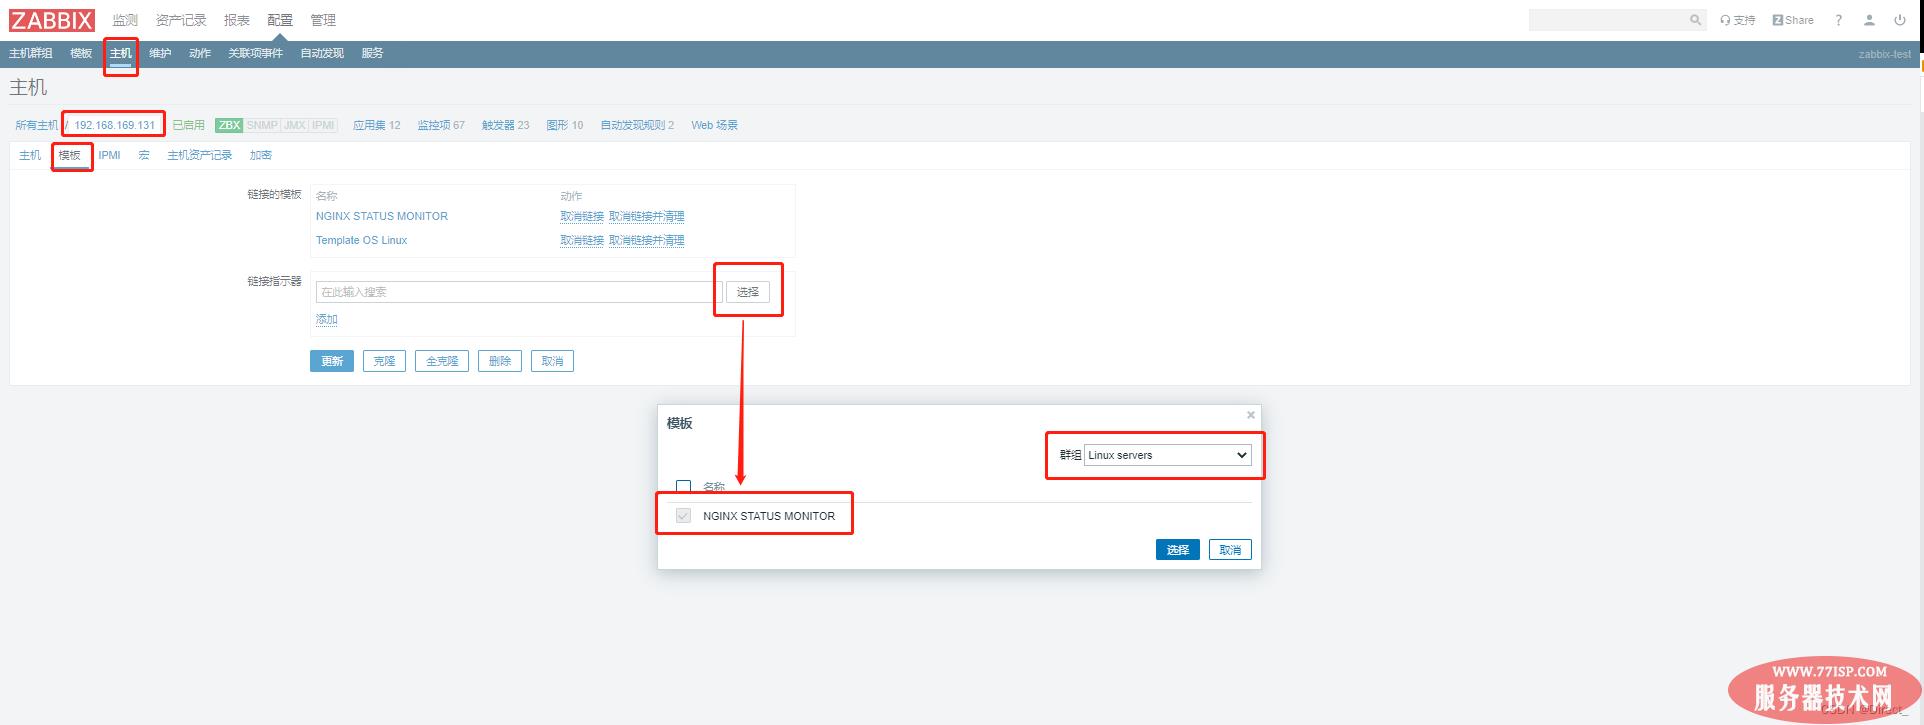Go to 关联项事件 submenu
This screenshot has height=725, width=1924.
255,53
